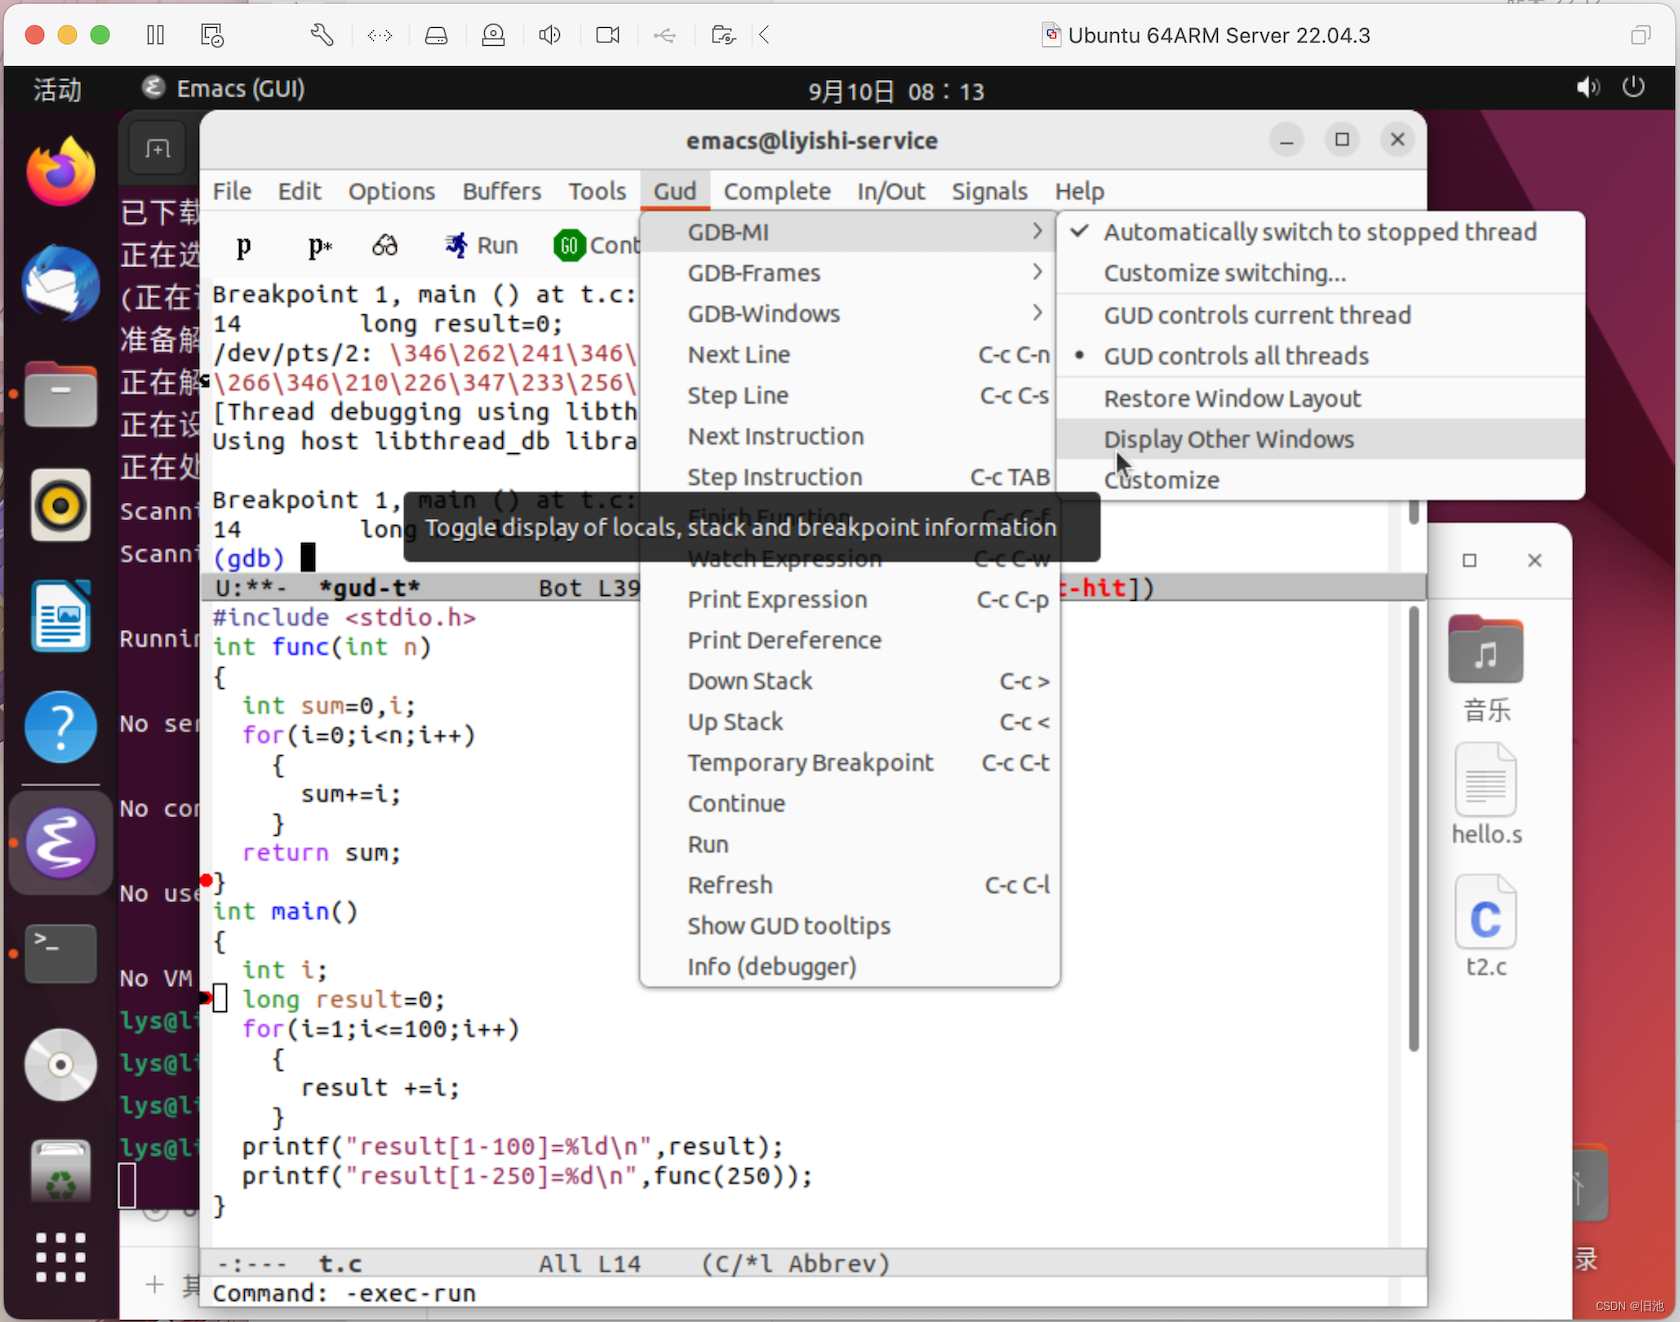1680x1322 pixels.
Task: Open the Signals menu
Action: [989, 191]
